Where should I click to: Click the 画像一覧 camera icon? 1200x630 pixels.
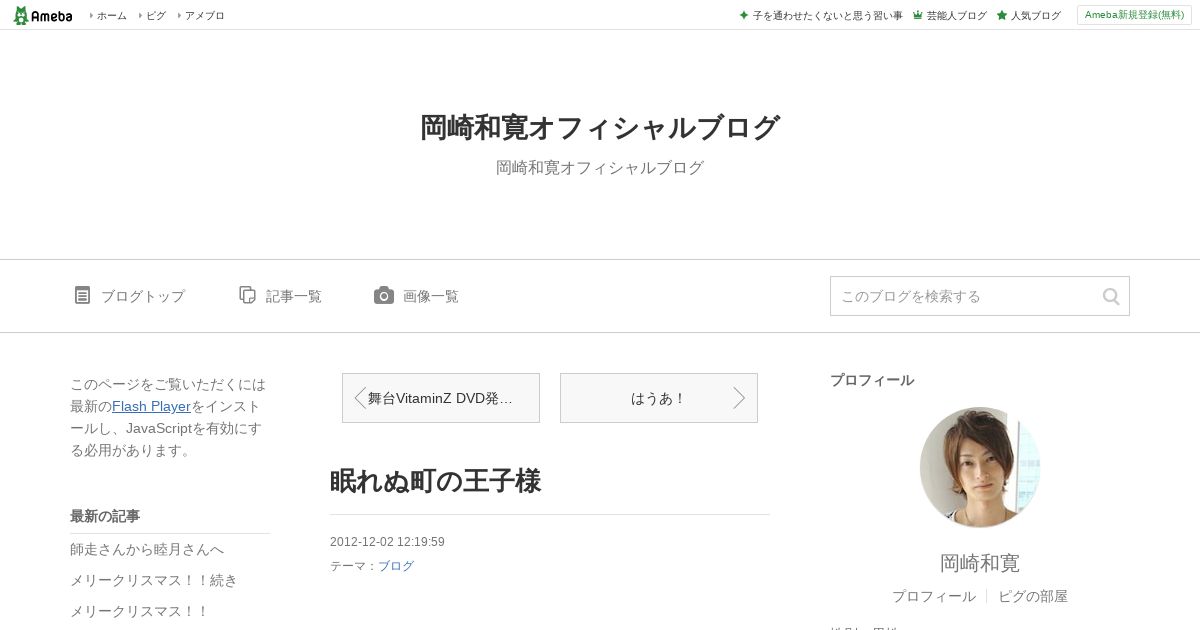pos(384,295)
